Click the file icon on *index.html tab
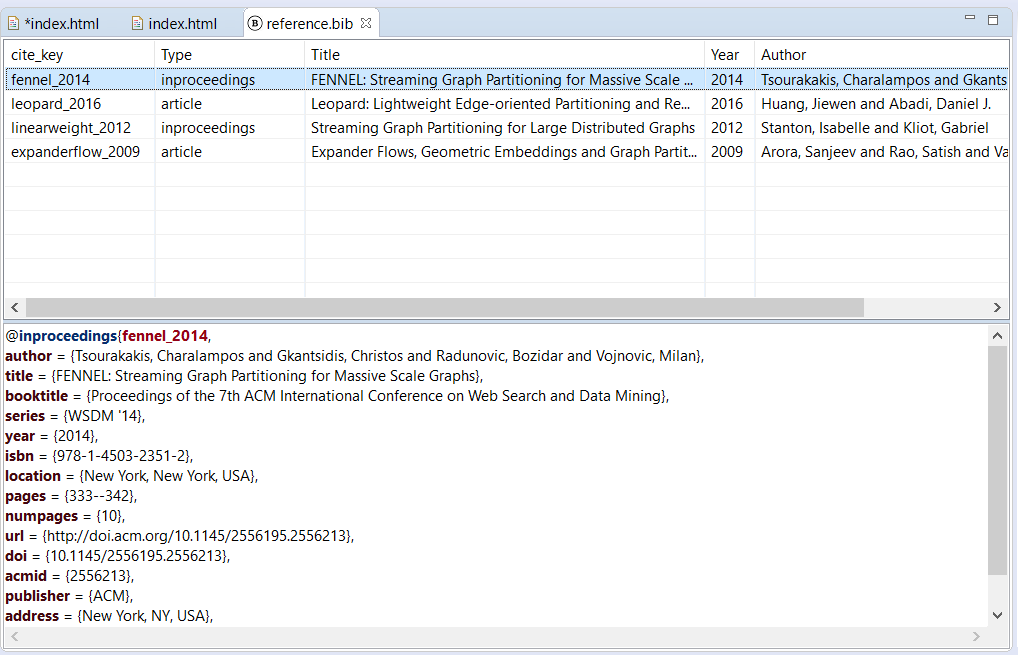This screenshot has width=1018, height=655. [14, 23]
